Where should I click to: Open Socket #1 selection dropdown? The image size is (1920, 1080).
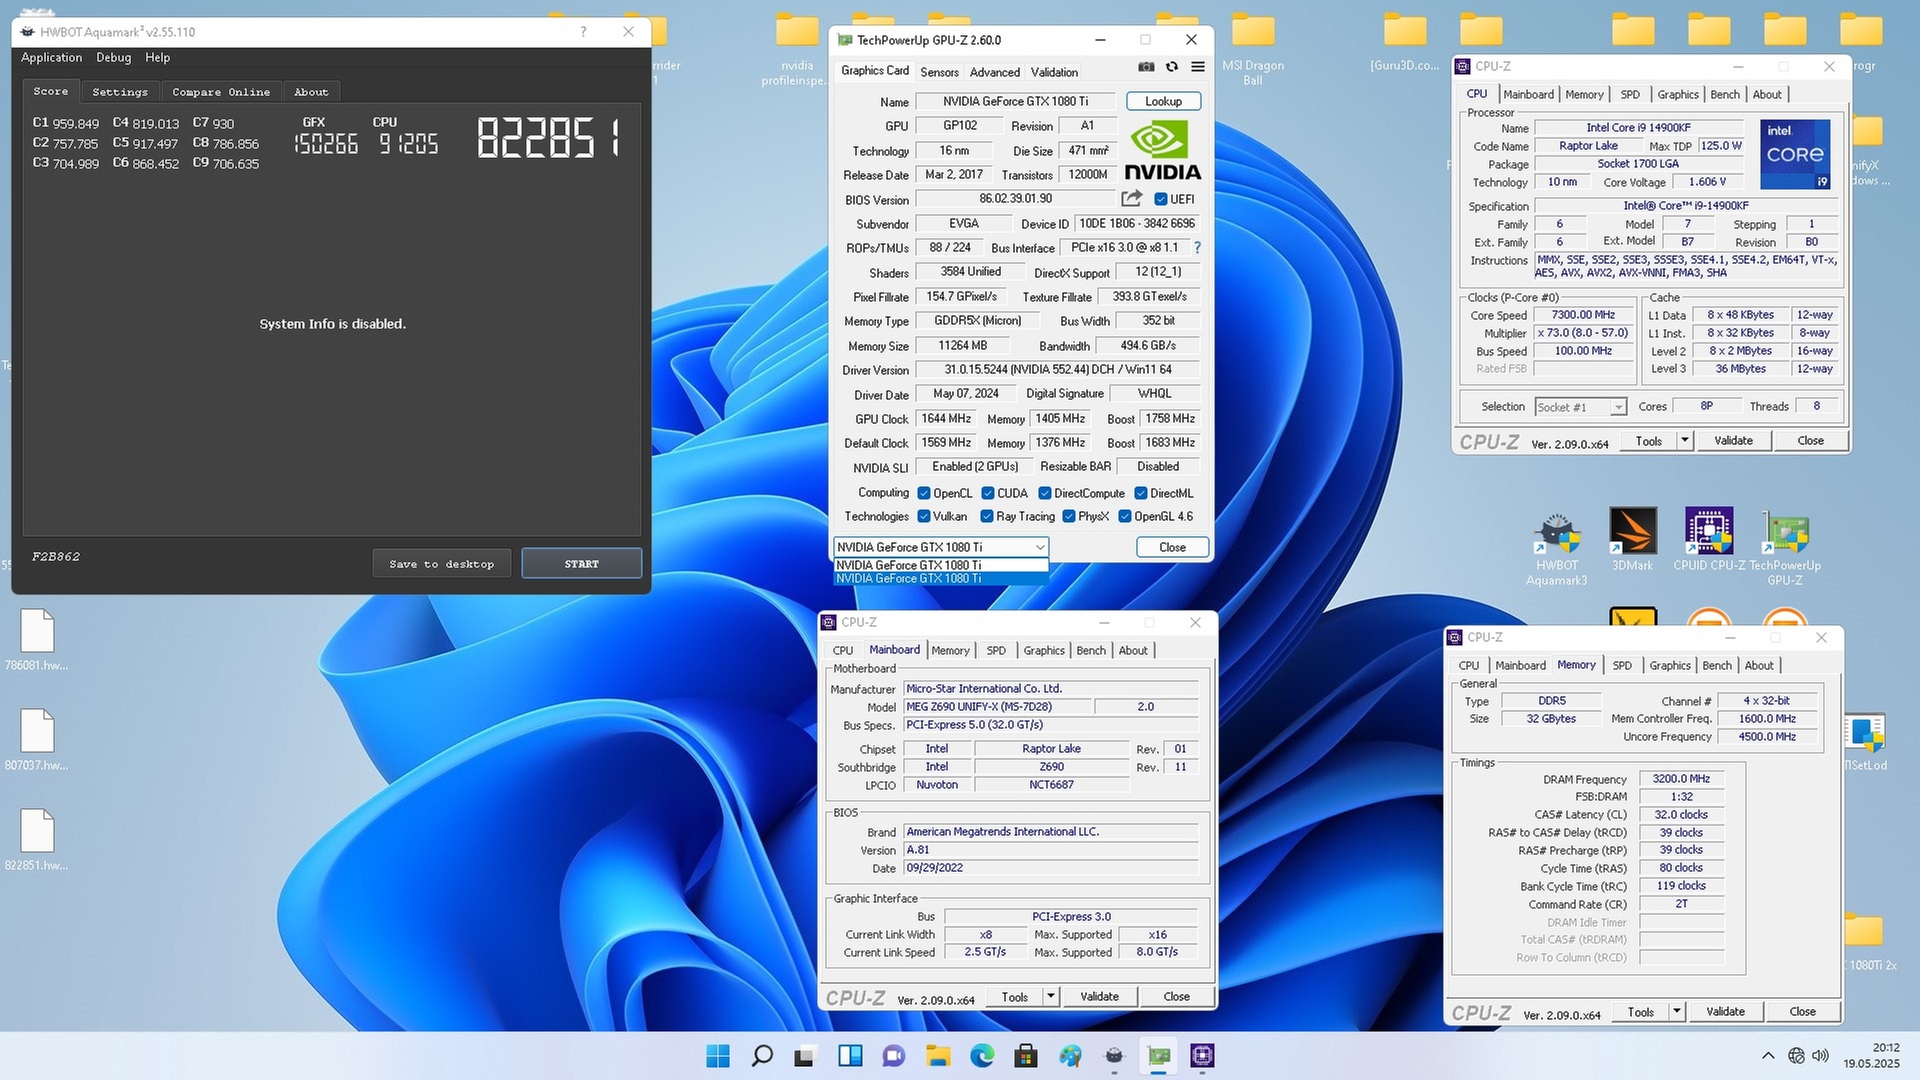click(1581, 407)
